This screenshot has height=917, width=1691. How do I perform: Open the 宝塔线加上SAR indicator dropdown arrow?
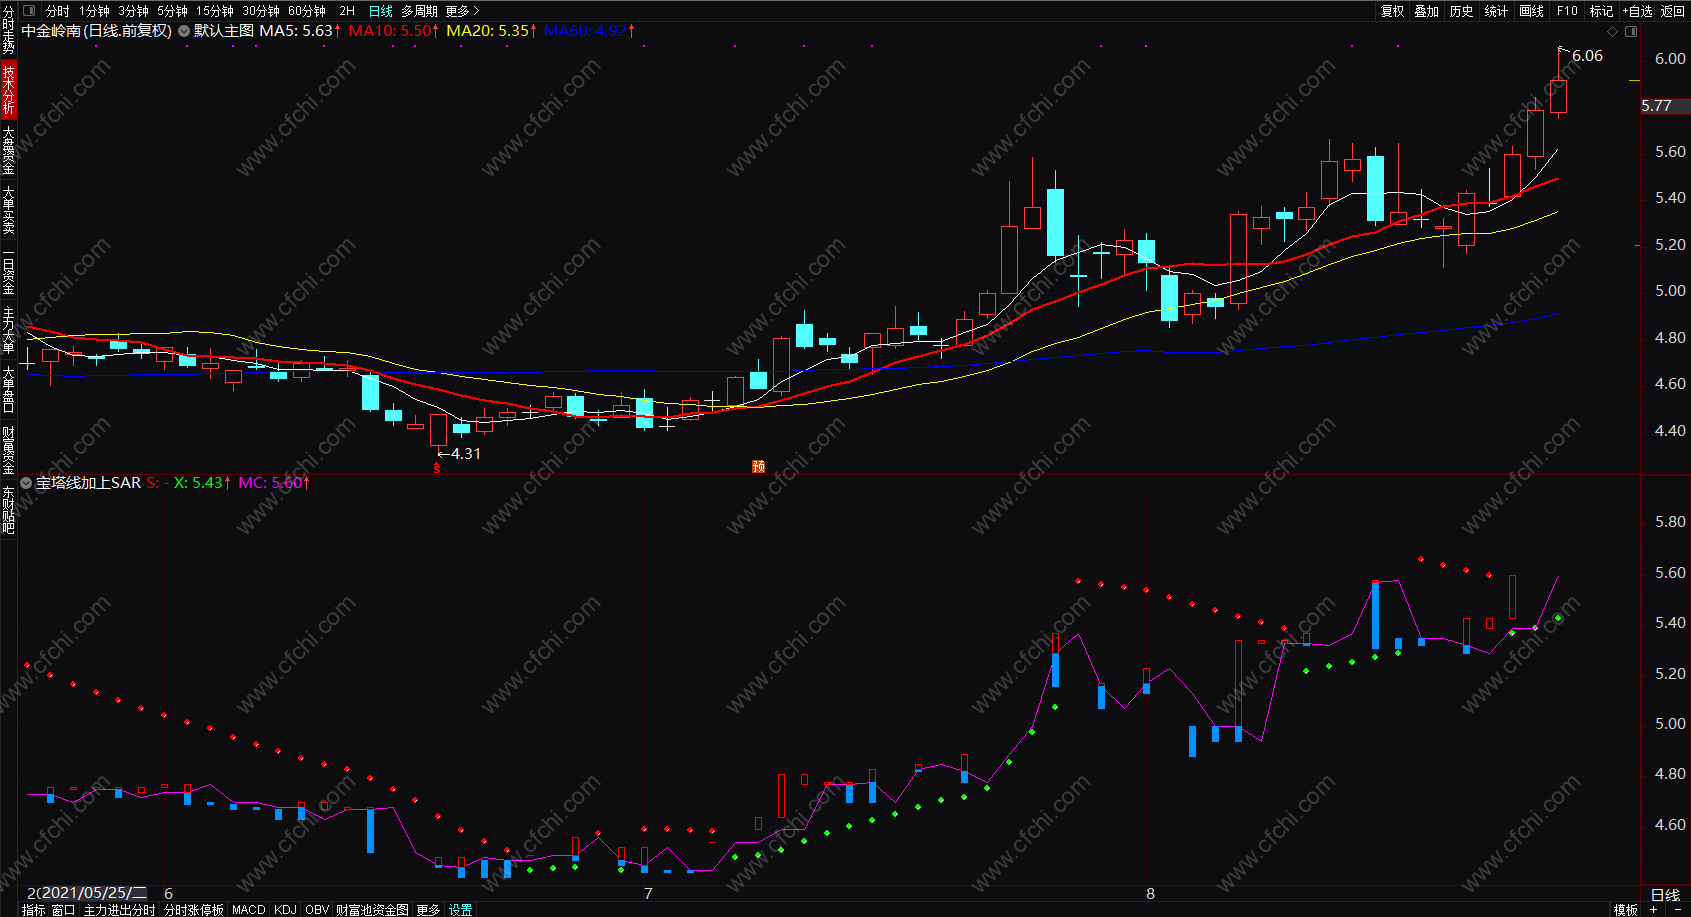(26, 483)
